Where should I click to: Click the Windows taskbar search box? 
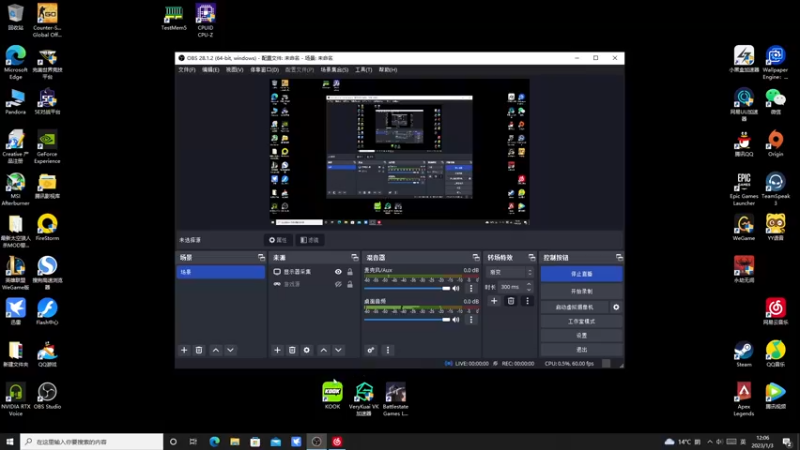(92, 442)
